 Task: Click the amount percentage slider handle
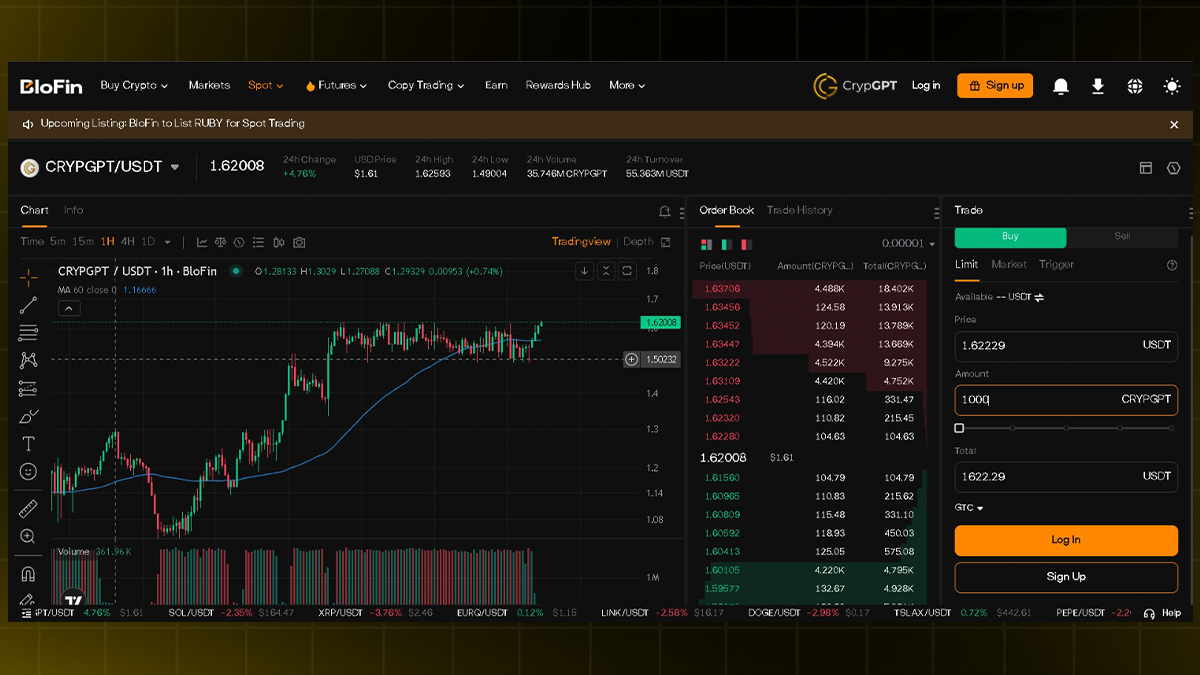click(960, 428)
